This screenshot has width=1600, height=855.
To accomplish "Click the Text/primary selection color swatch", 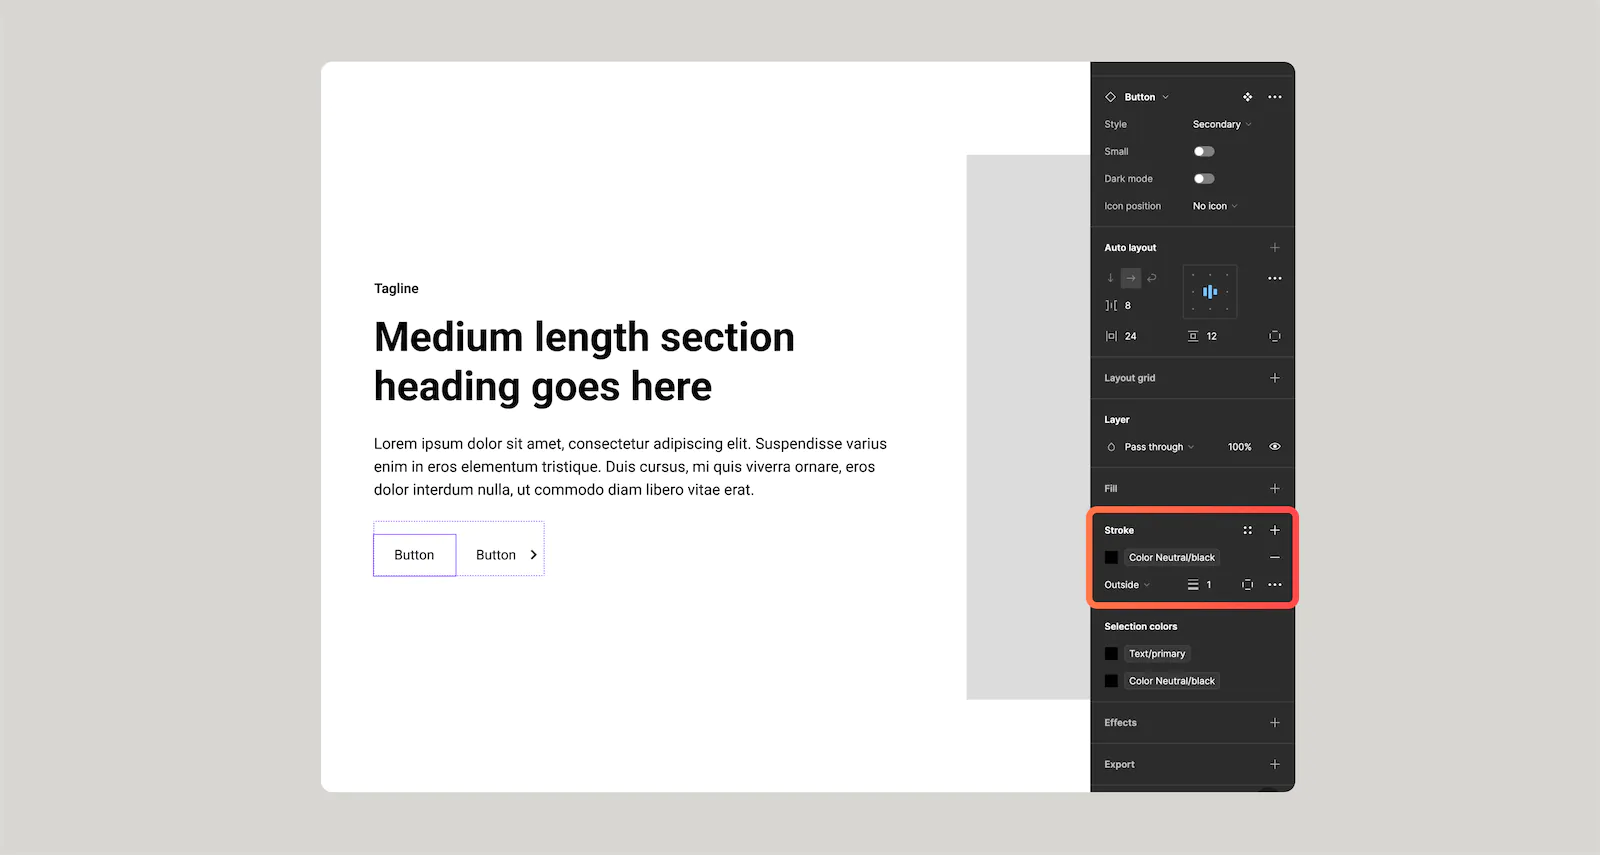I will tap(1111, 654).
